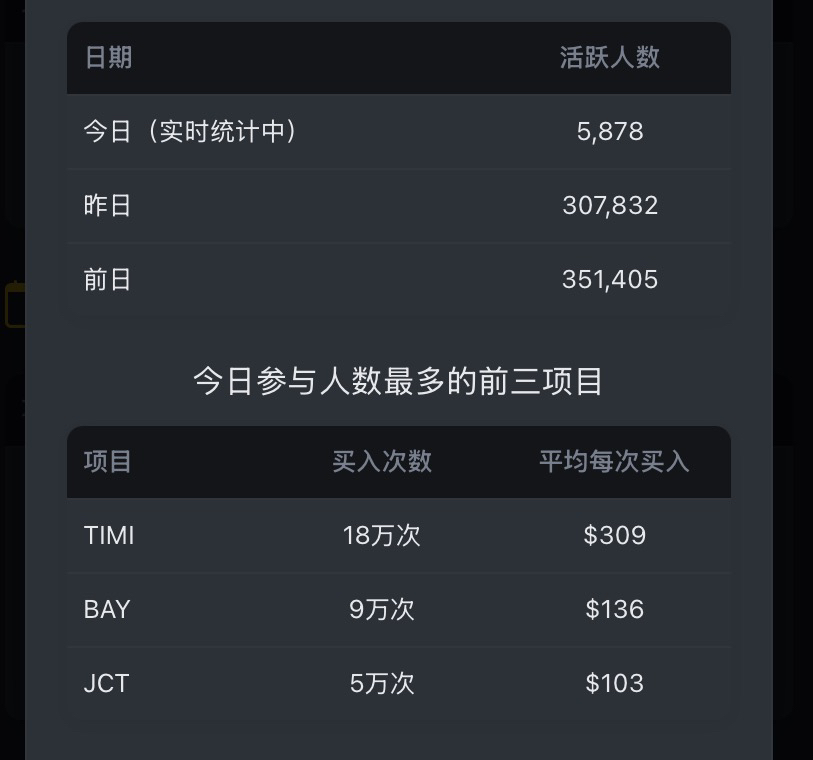Screen dimensions: 813x760
Task: Select the TIMI project name
Action: [109, 536]
